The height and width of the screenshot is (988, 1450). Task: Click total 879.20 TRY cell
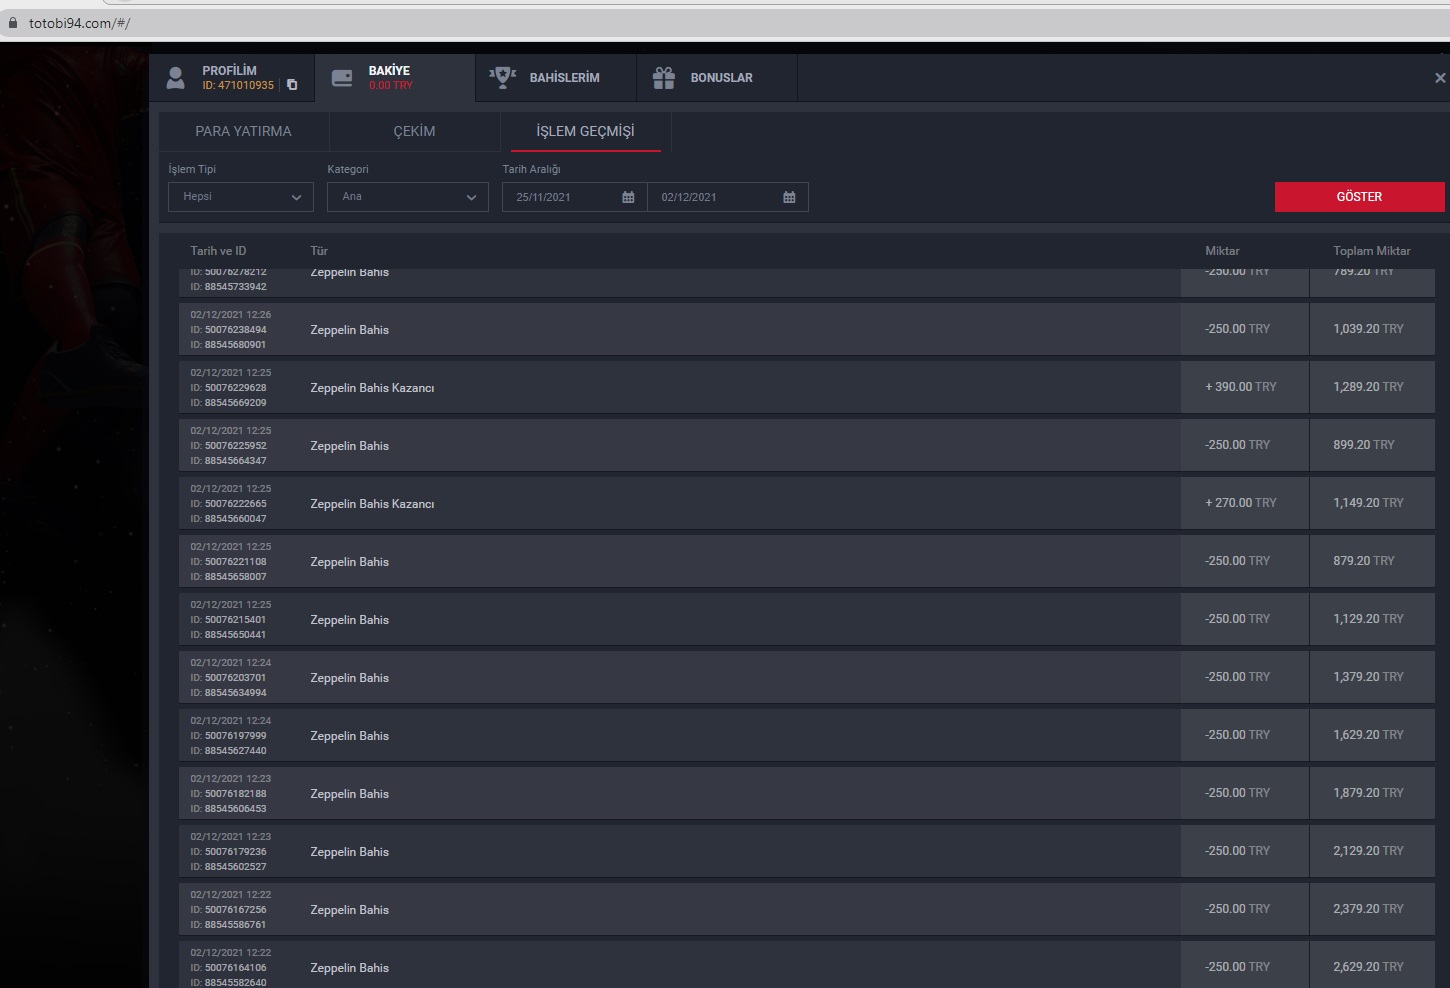(x=1371, y=561)
